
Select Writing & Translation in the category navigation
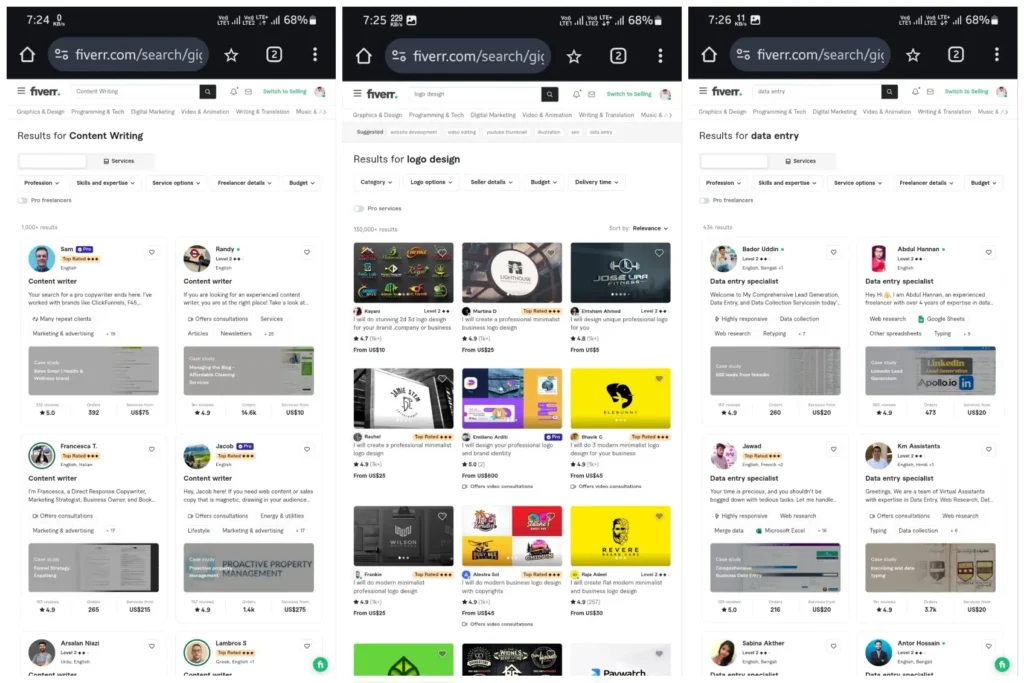pos(263,112)
